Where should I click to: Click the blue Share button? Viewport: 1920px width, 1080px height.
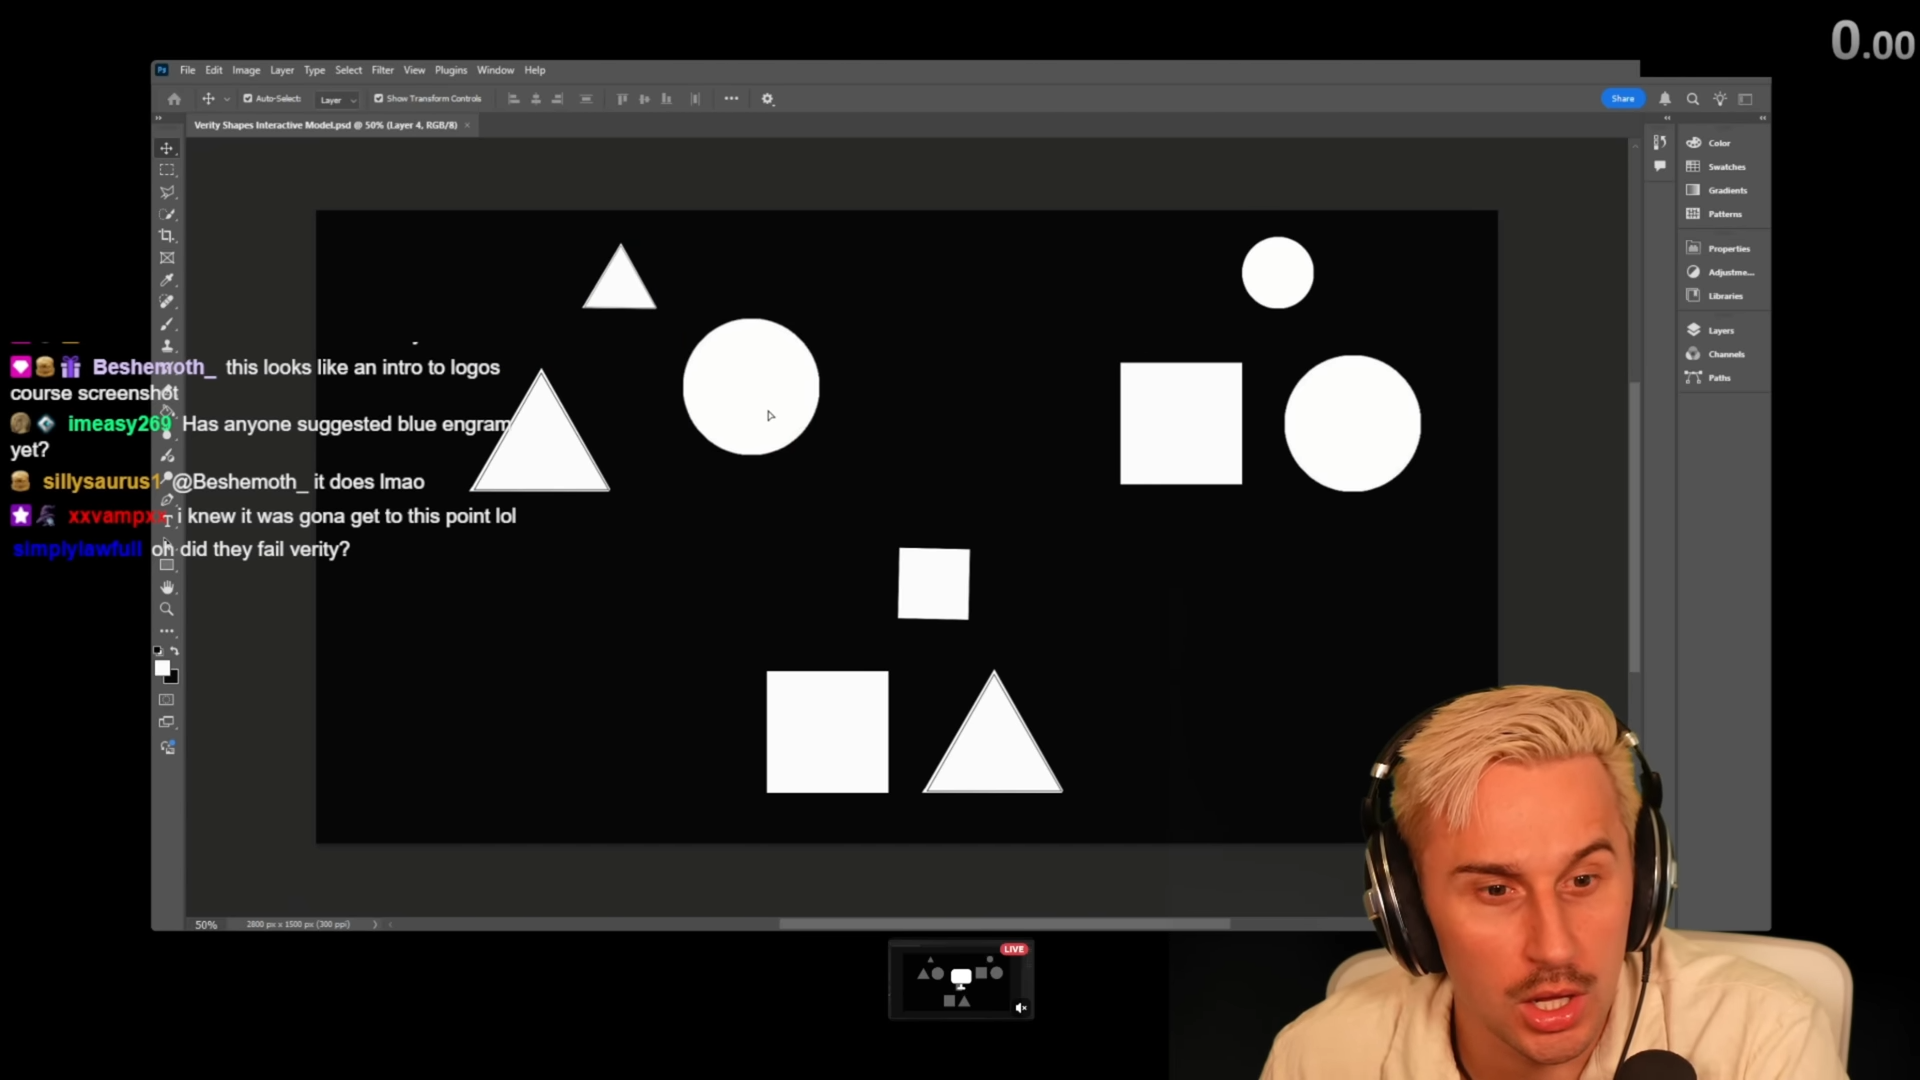tap(1623, 99)
